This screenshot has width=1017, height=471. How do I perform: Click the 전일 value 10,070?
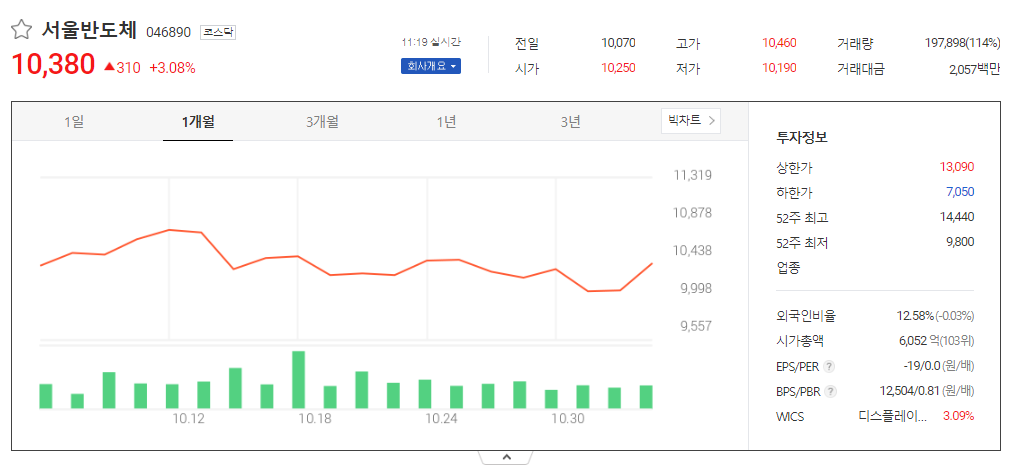tap(618, 43)
